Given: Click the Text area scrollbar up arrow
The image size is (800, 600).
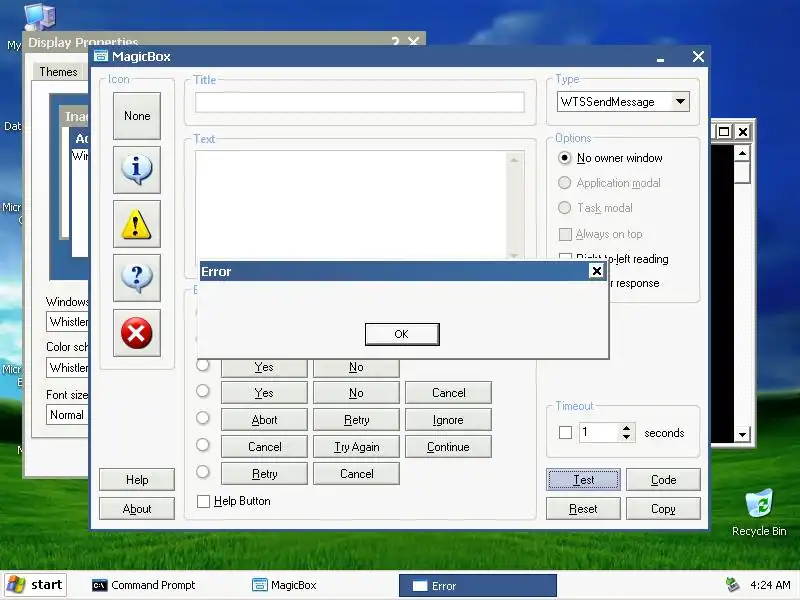Looking at the screenshot, I should [x=514, y=160].
